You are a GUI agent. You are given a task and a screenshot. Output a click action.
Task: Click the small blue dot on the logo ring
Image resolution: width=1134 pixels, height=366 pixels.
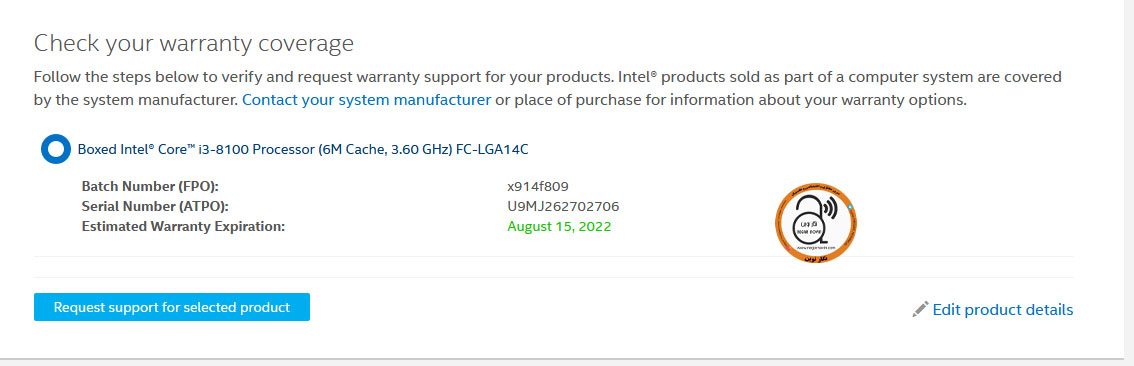tap(850, 207)
